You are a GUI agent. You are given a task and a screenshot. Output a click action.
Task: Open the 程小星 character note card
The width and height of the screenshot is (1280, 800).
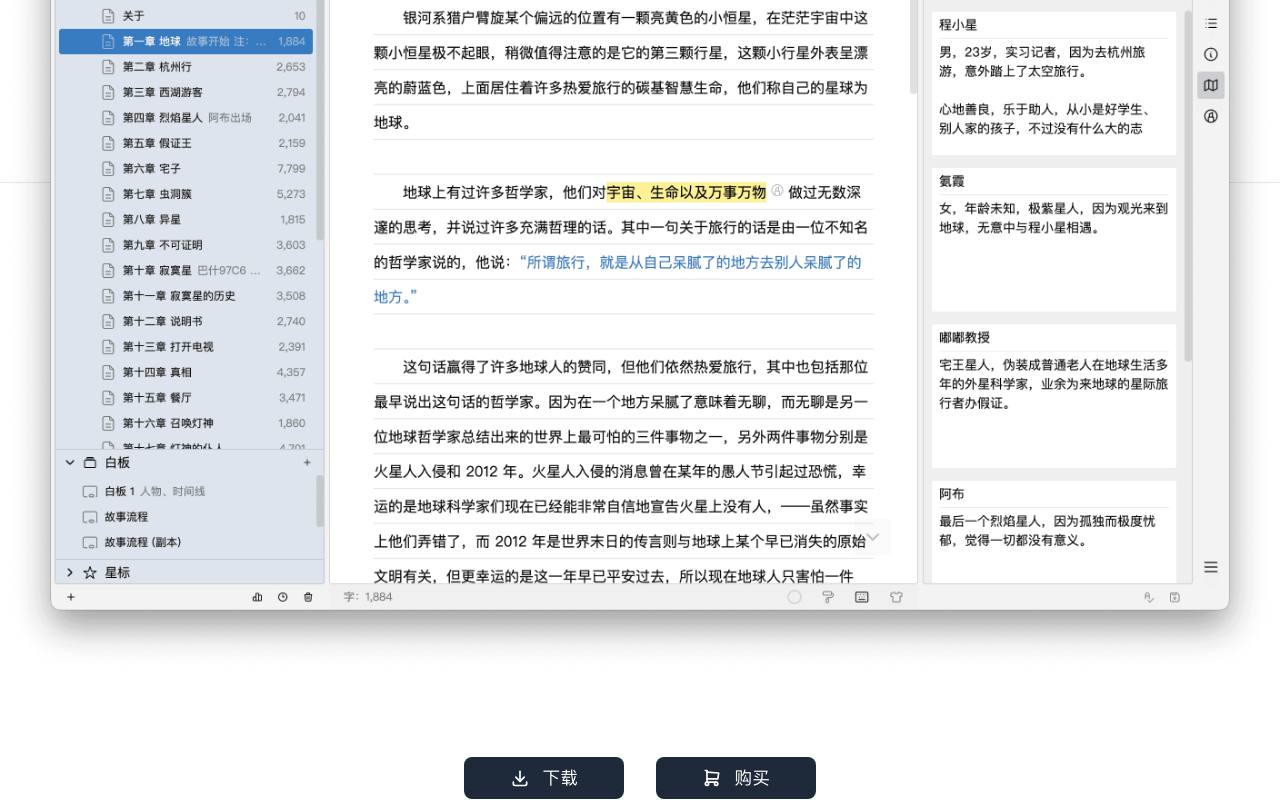[1054, 83]
